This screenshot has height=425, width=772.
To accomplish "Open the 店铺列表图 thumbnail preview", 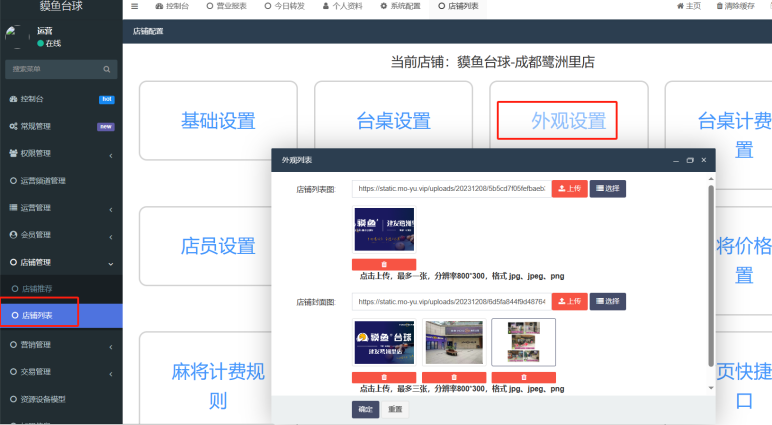I will click(384, 229).
